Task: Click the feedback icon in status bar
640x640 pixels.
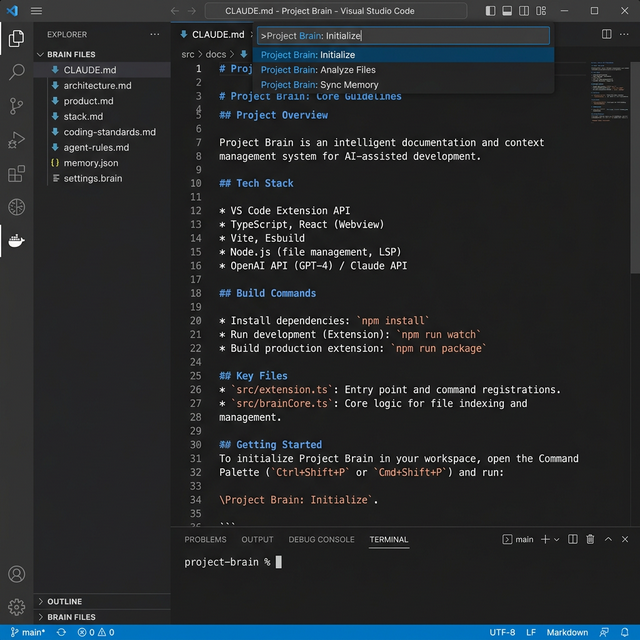Action: click(604, 632)
